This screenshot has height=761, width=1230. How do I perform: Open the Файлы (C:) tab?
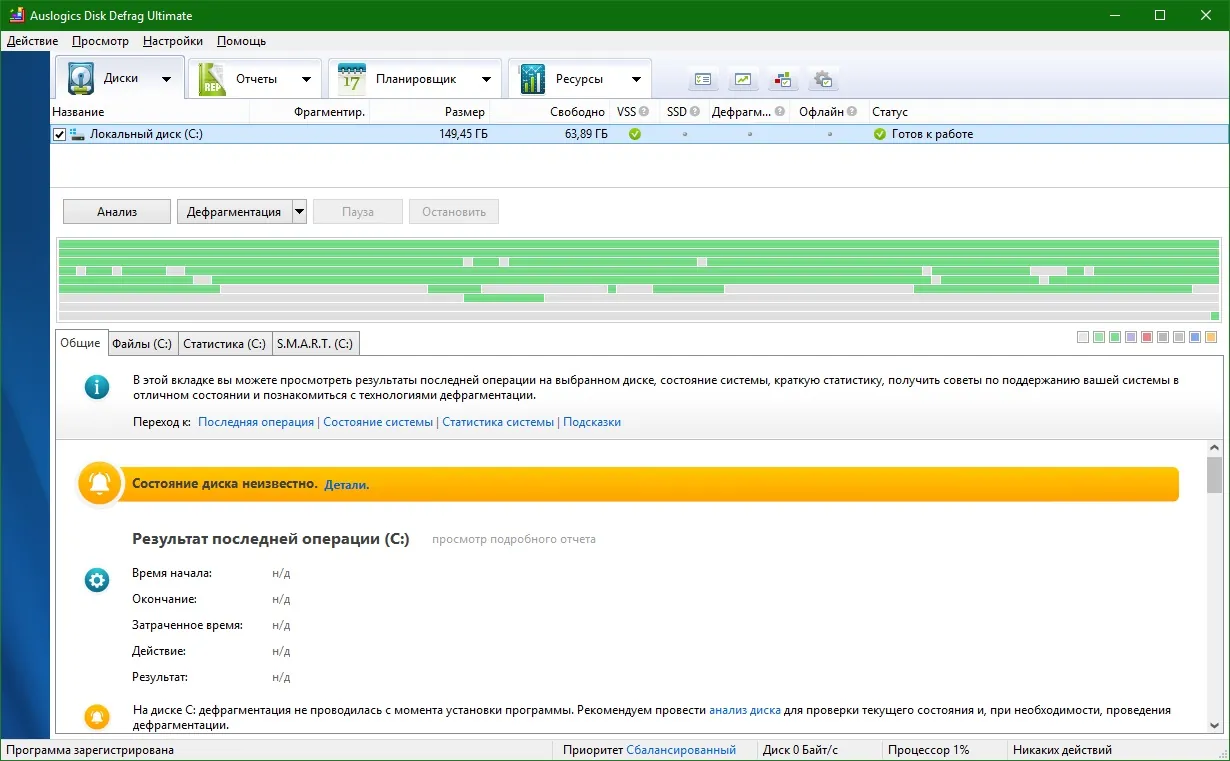coord(142,343)
